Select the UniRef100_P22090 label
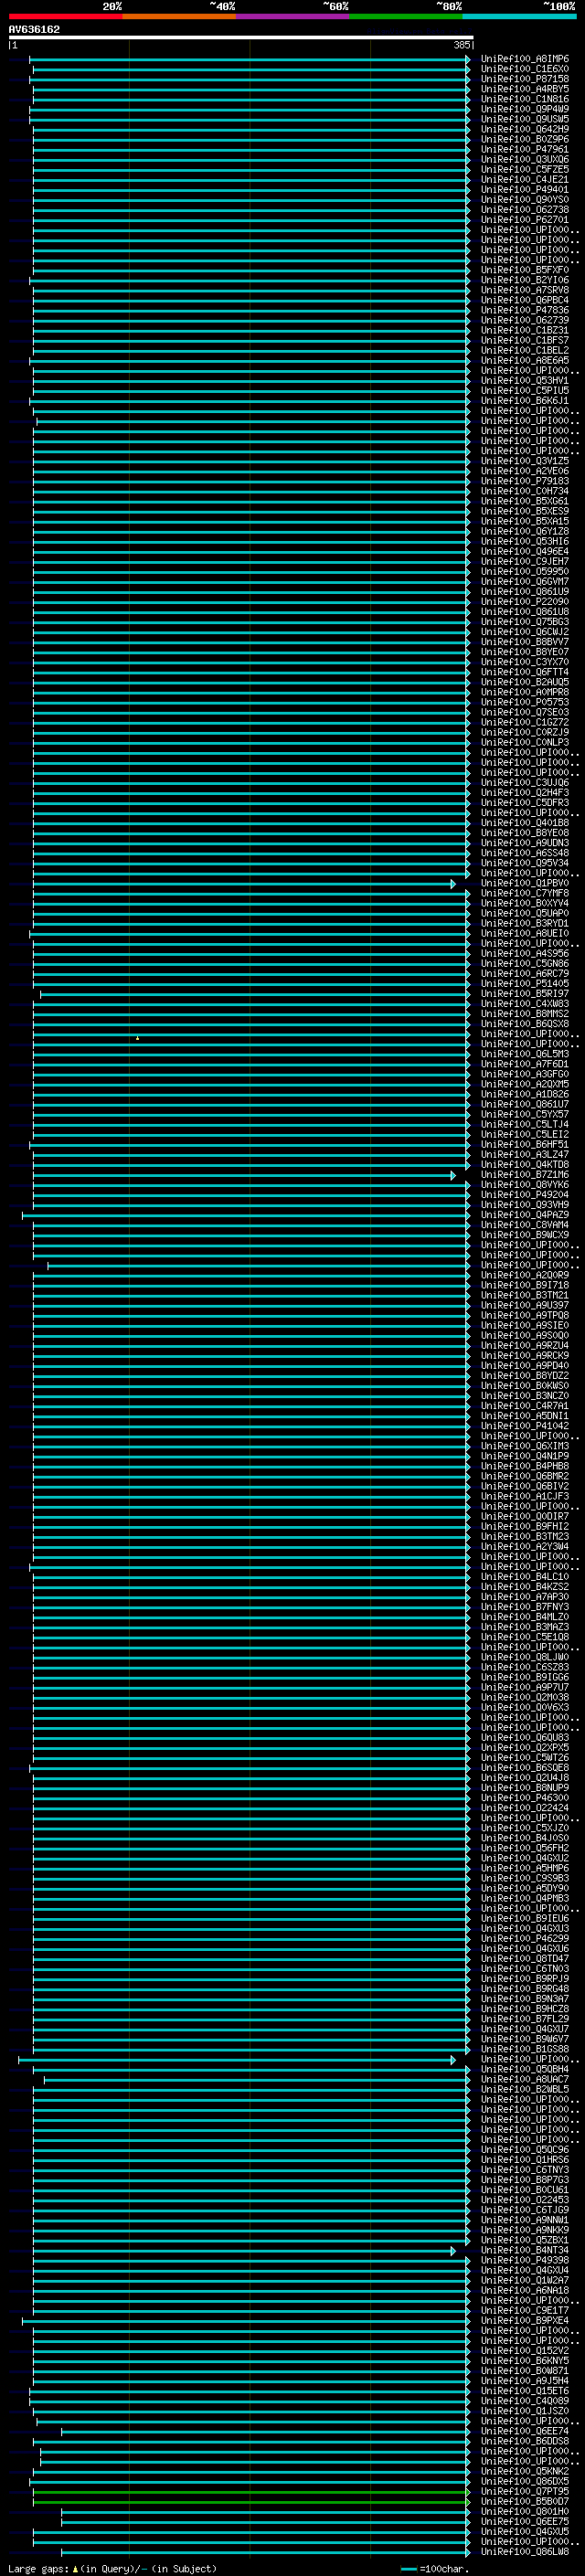This screenshot has width=585, height=2576. coord(525,602)
